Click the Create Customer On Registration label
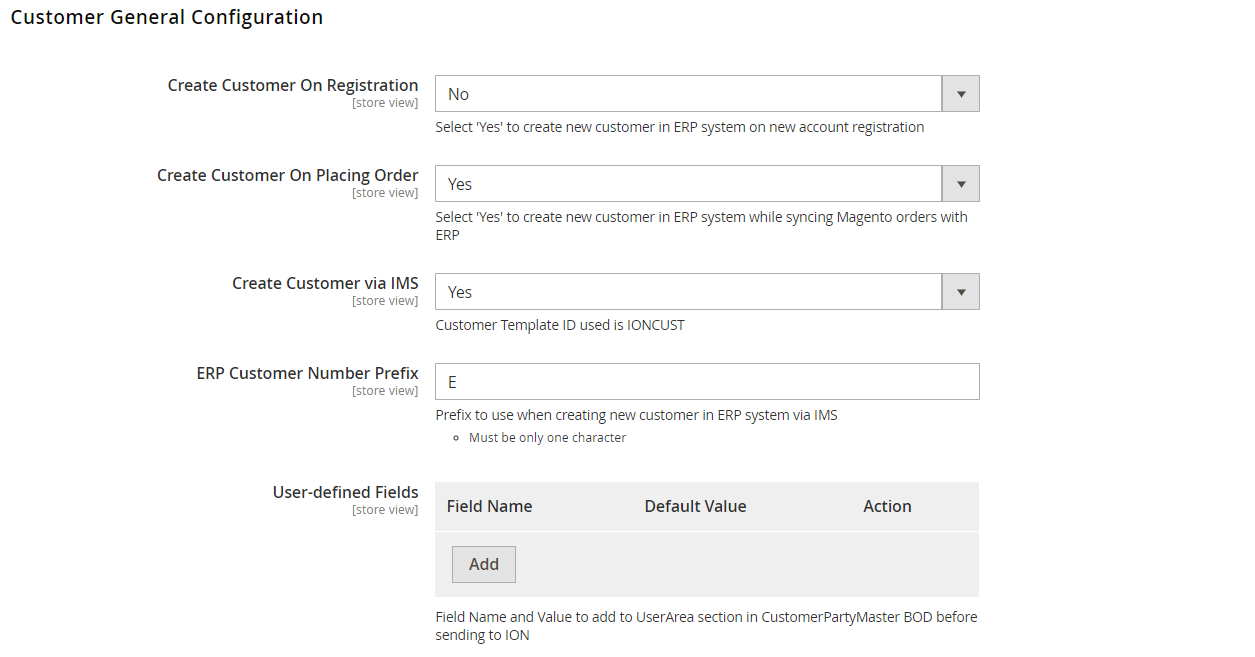The height and width of the screenshot is (657, 1255). point(292,86)
